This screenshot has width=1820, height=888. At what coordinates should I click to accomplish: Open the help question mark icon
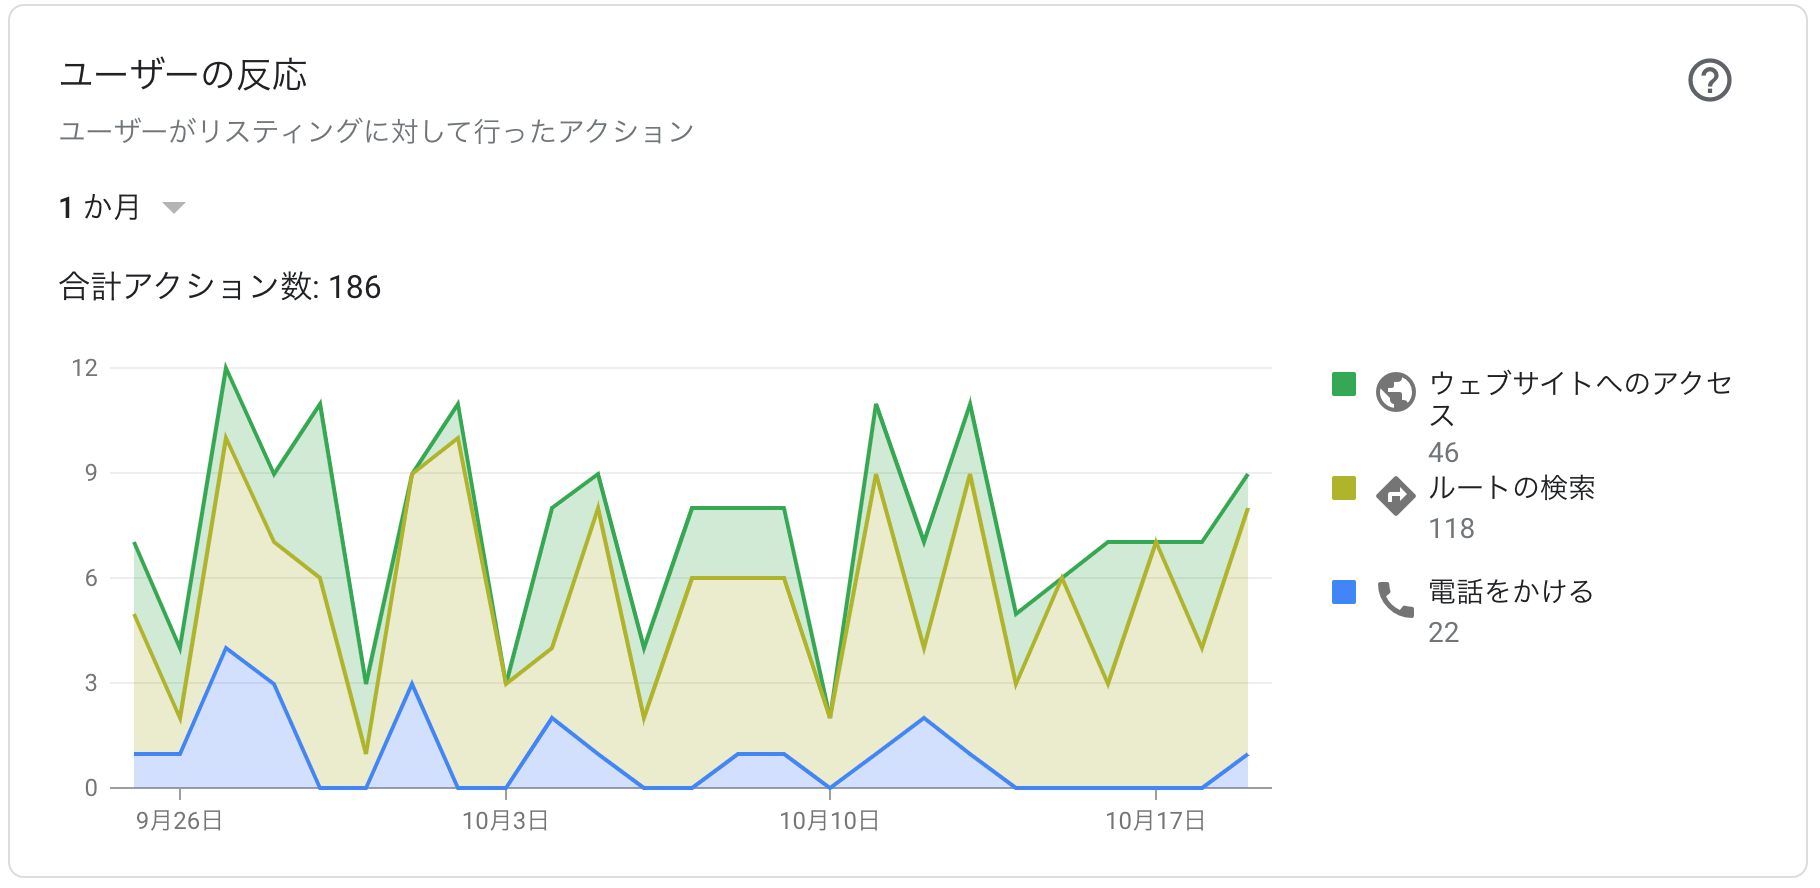(x=1709, y=80)
